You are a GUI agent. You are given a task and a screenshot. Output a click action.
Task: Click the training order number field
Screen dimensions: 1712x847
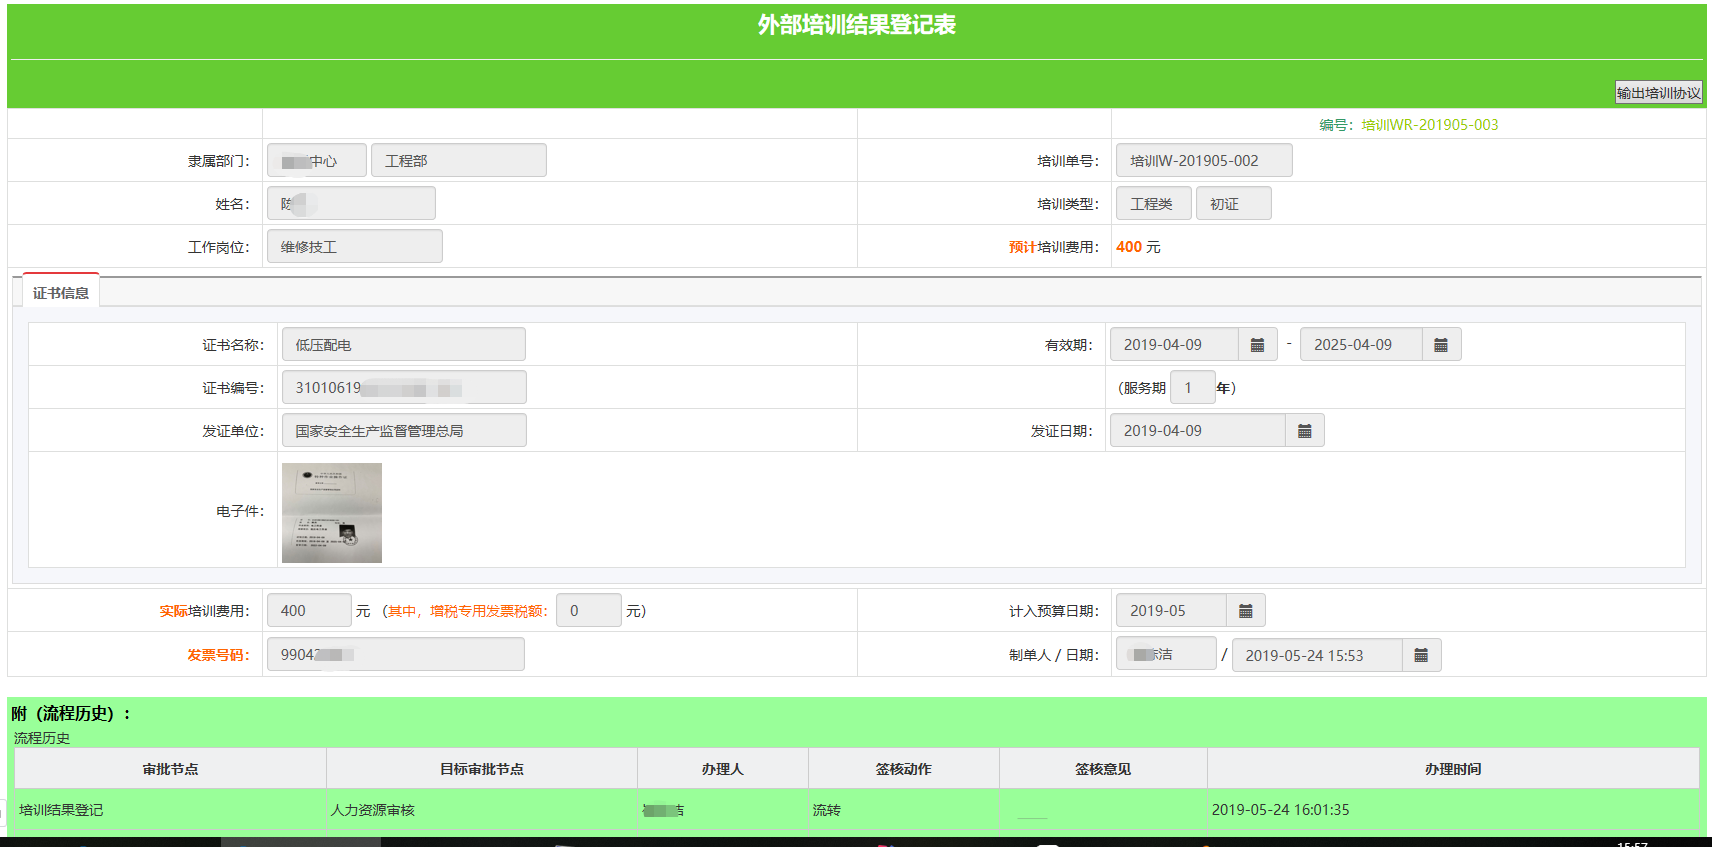[x=1203, y=161]
